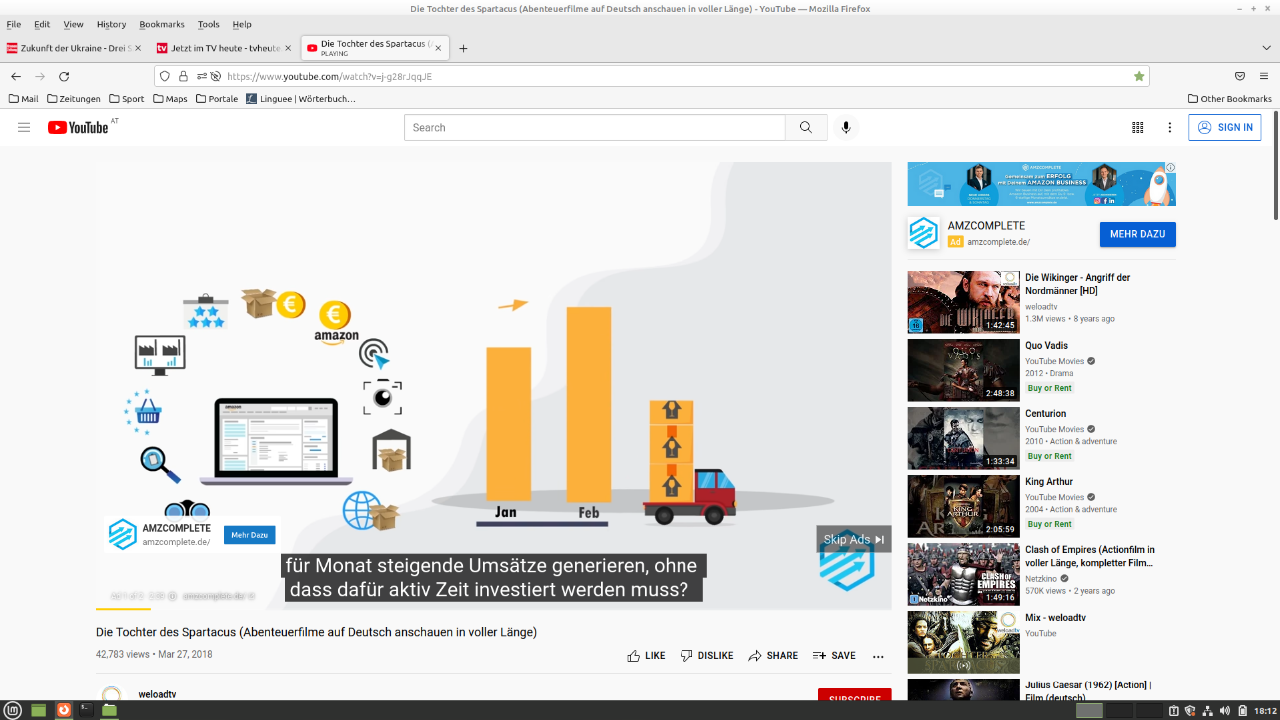Open the Maps bookmarks folder
1280x720 pixels.
(x=170, y=99)
